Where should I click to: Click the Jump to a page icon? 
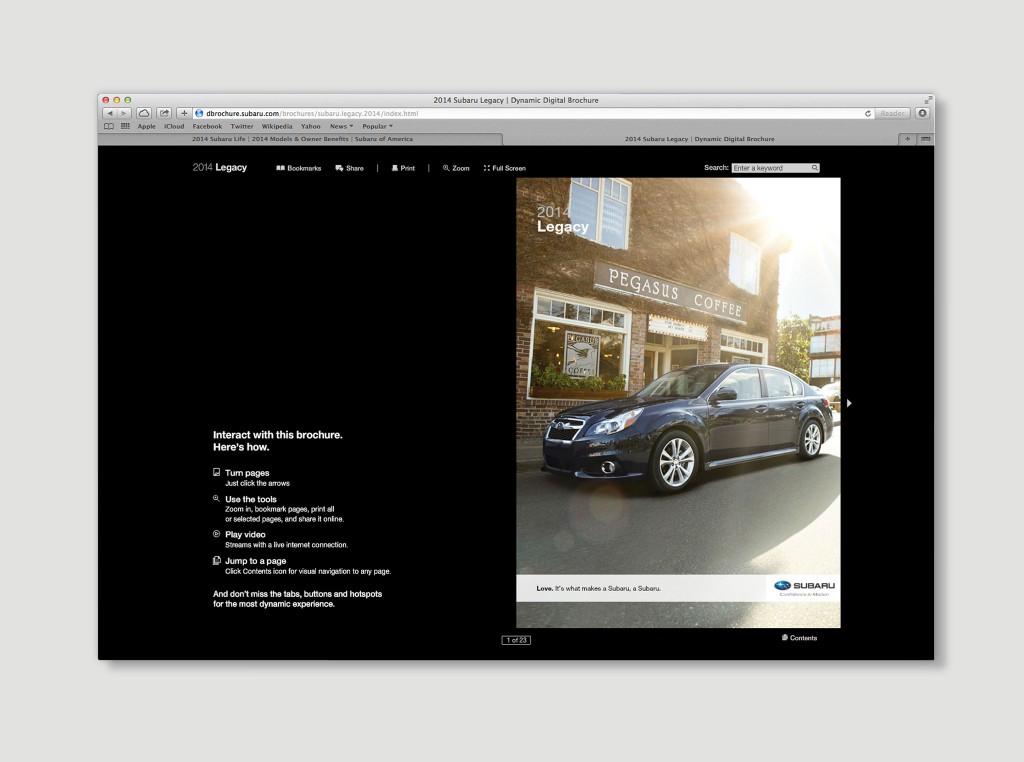tap(217, 561)
